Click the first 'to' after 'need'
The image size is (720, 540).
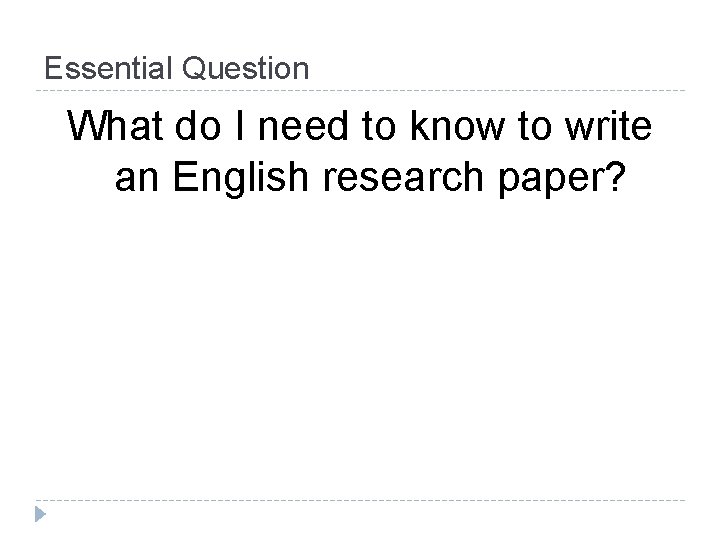379,126
